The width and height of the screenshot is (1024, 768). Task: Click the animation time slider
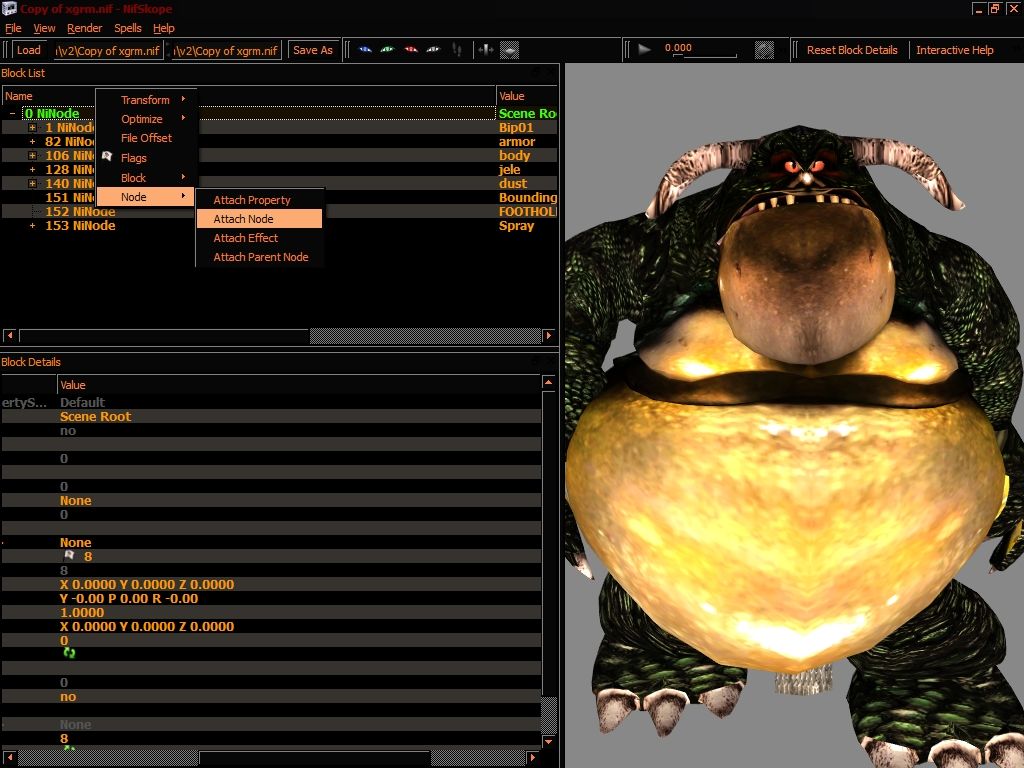coord(704,56)
